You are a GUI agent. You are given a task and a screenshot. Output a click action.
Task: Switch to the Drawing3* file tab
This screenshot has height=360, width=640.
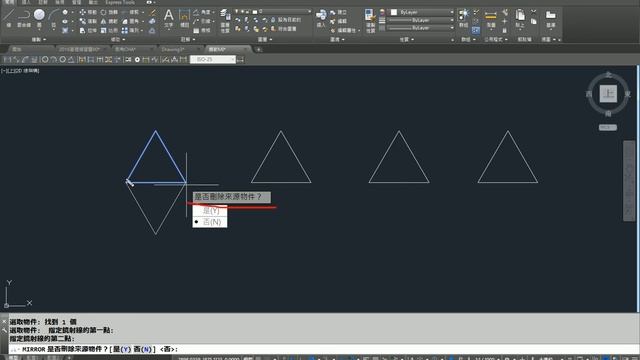pos(172,49)
